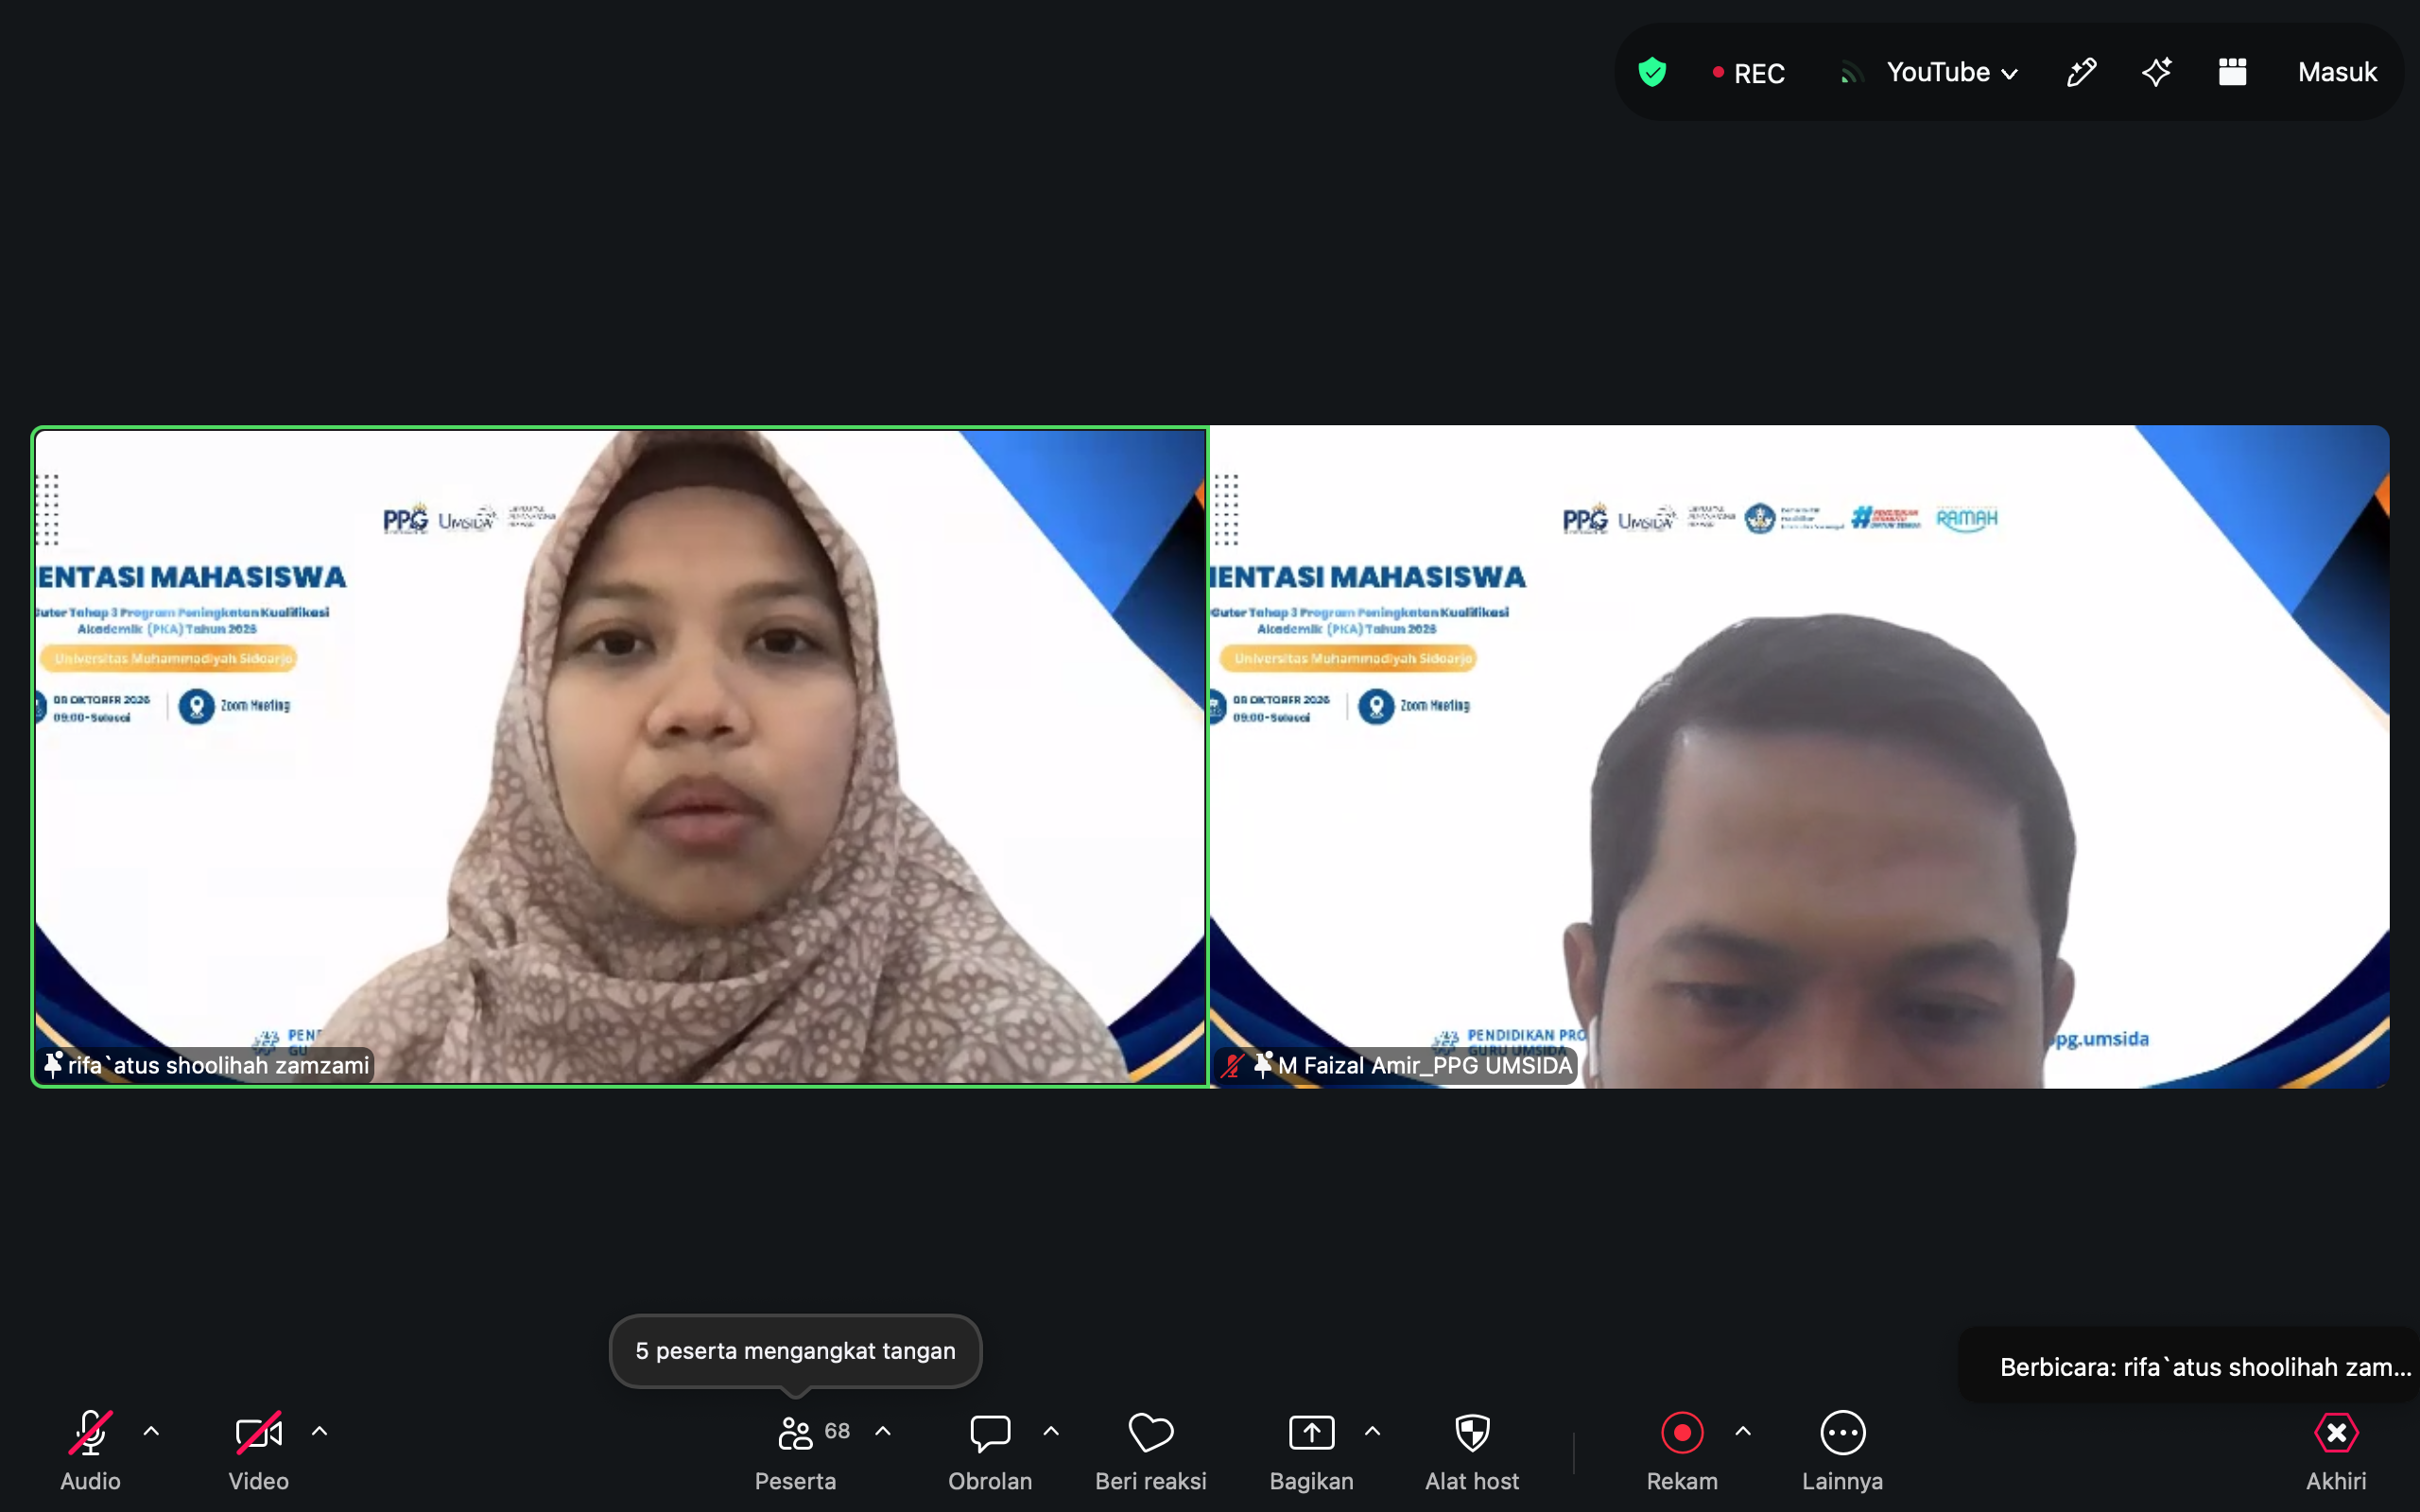
Task: Click Akhiri to end the meeting
Action: [2336, 1450]
